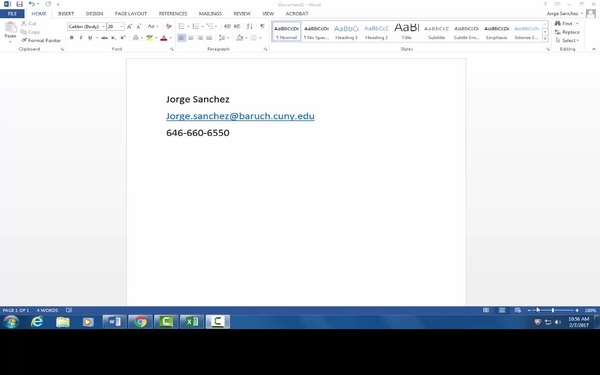The width and height of the screenshot is (600, 375).
Task: Switch to Print Layout view icon
Action: [x=502, y=310]
